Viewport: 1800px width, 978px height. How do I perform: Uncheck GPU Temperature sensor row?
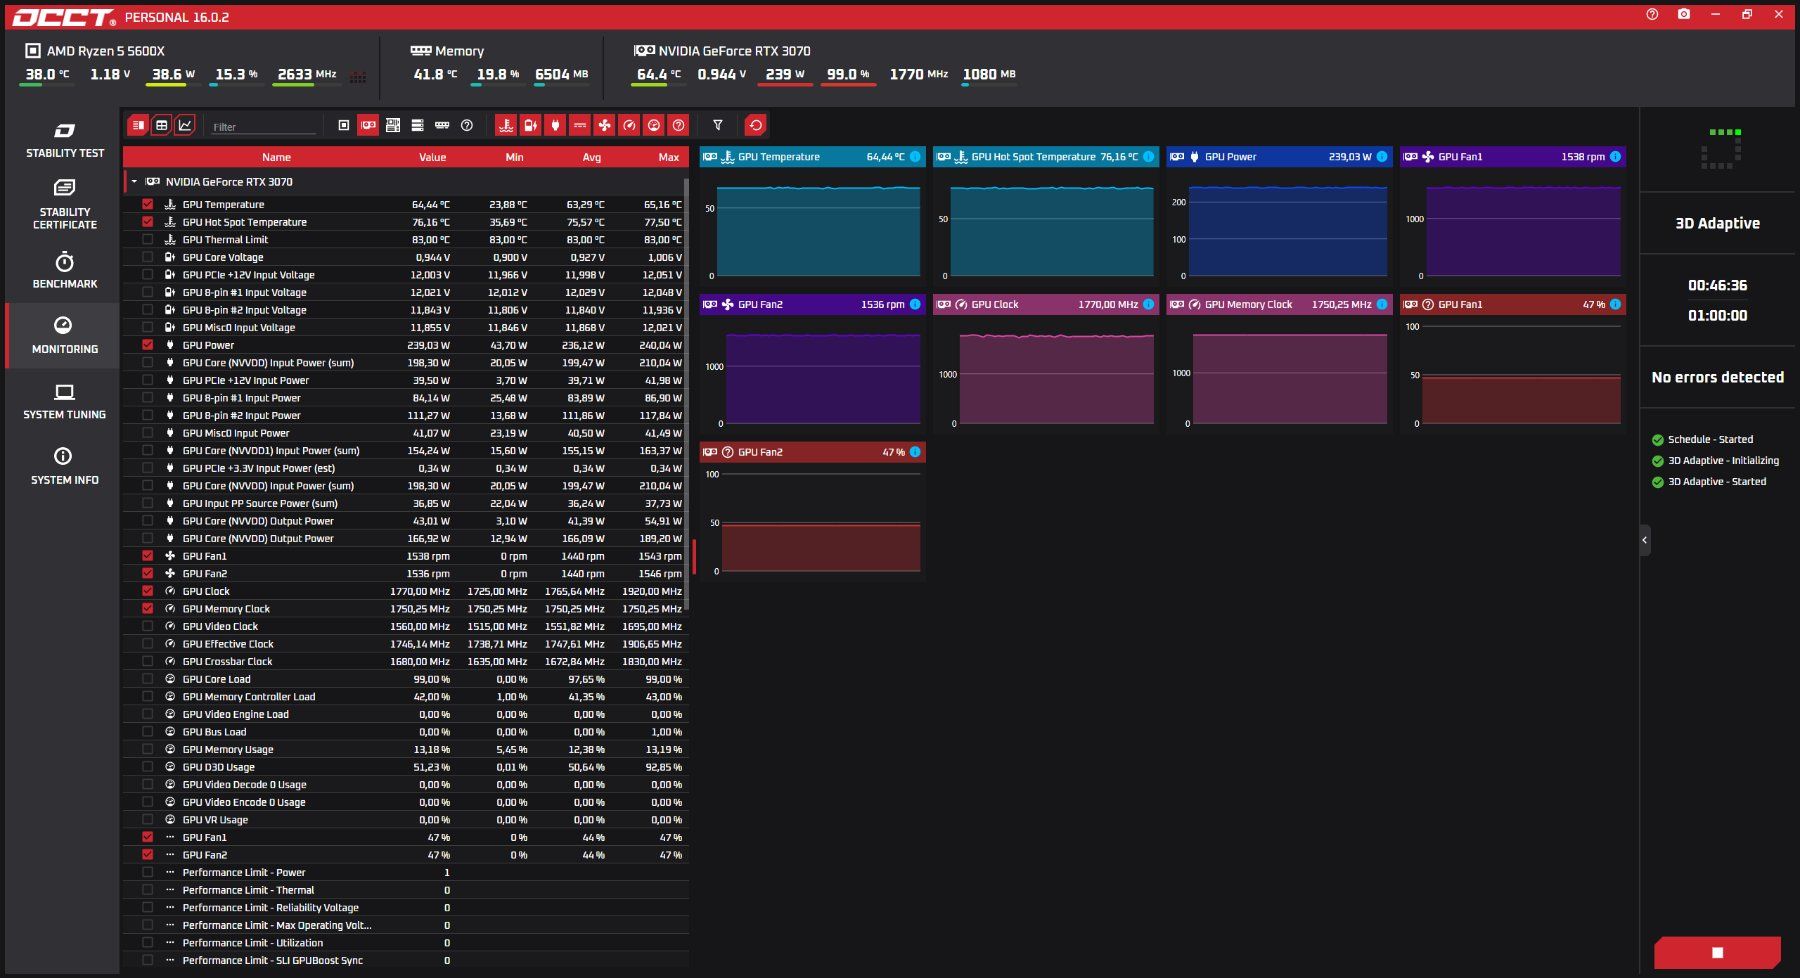148,204
